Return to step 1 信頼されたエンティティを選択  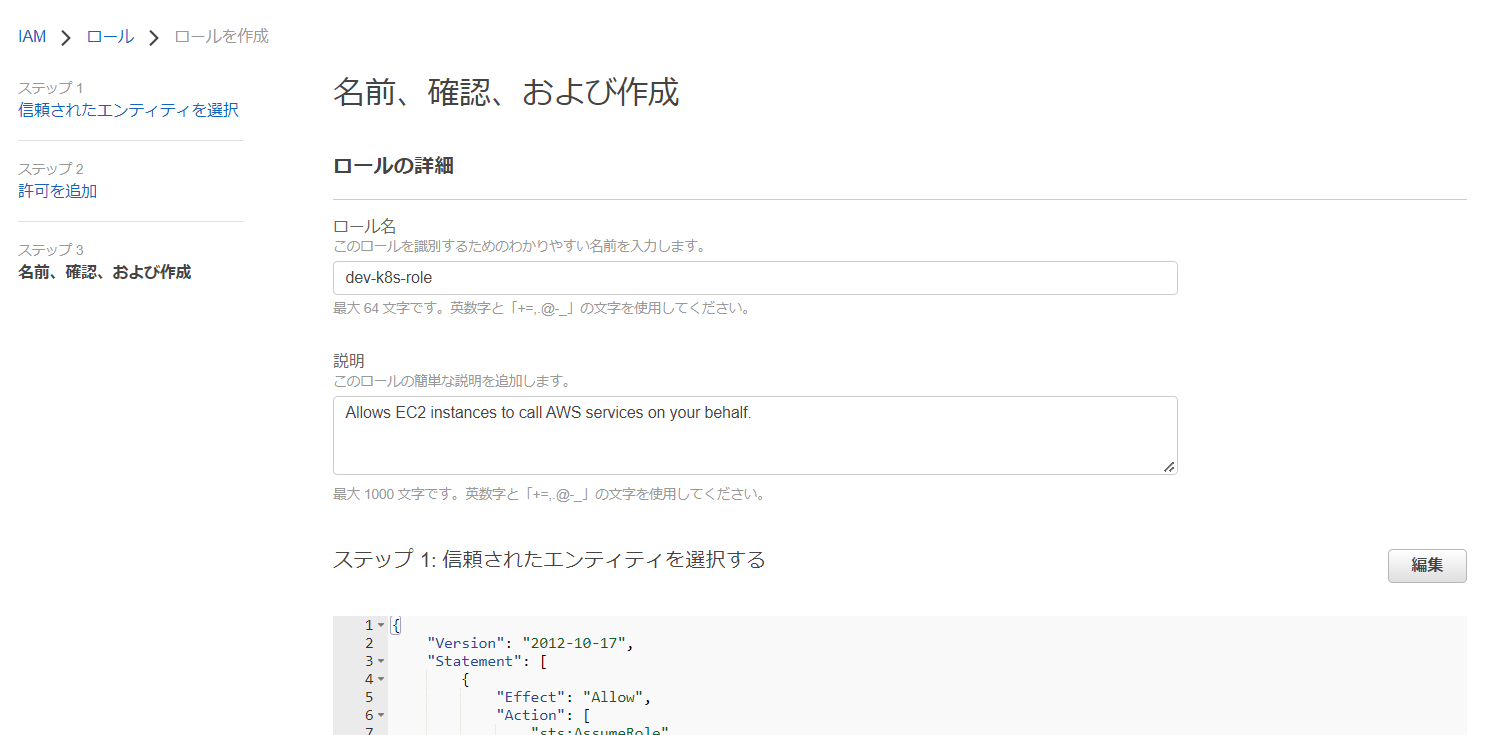[128, 110]
